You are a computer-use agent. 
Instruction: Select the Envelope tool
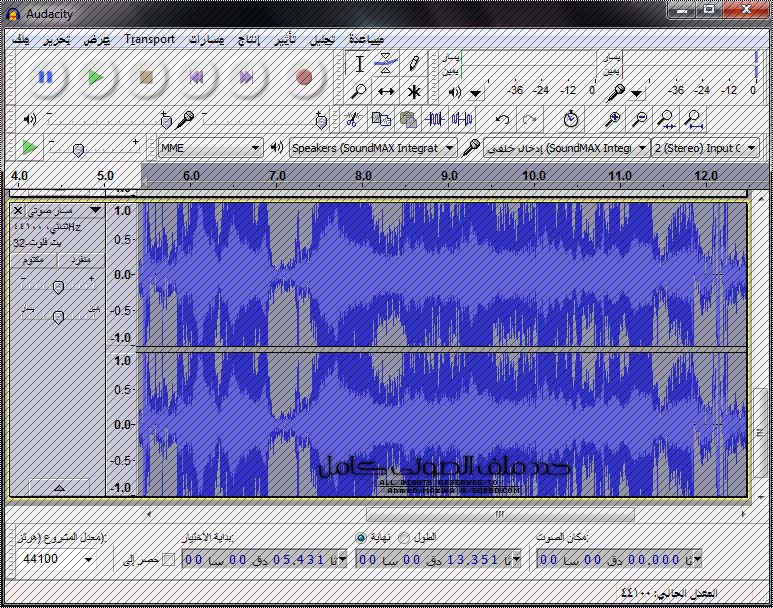[386, 64]
